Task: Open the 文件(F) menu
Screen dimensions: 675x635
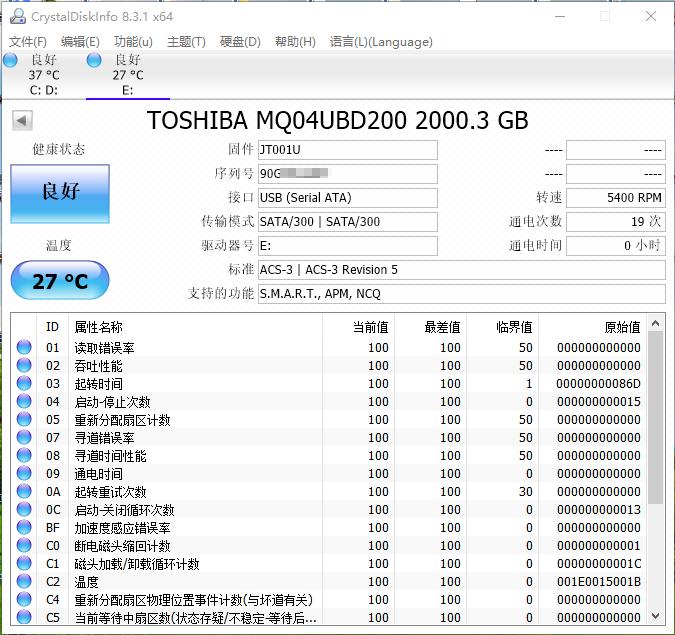Action: tap(28, 42)
